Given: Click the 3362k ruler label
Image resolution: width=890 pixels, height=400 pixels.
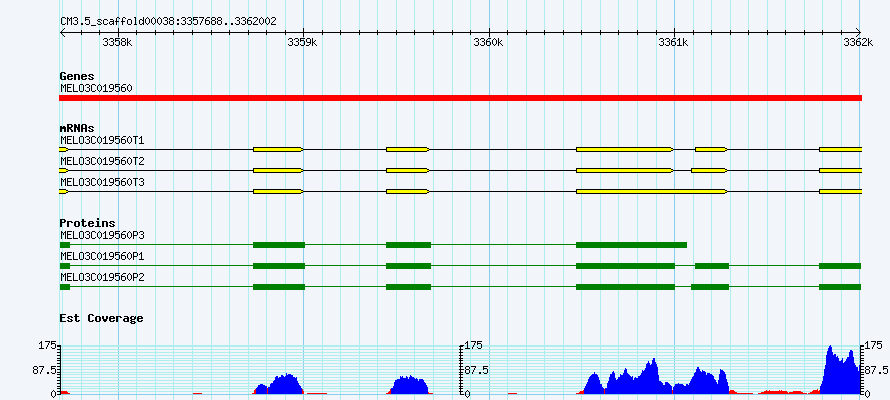Looking at the screenshot, I should click(858, 42).
